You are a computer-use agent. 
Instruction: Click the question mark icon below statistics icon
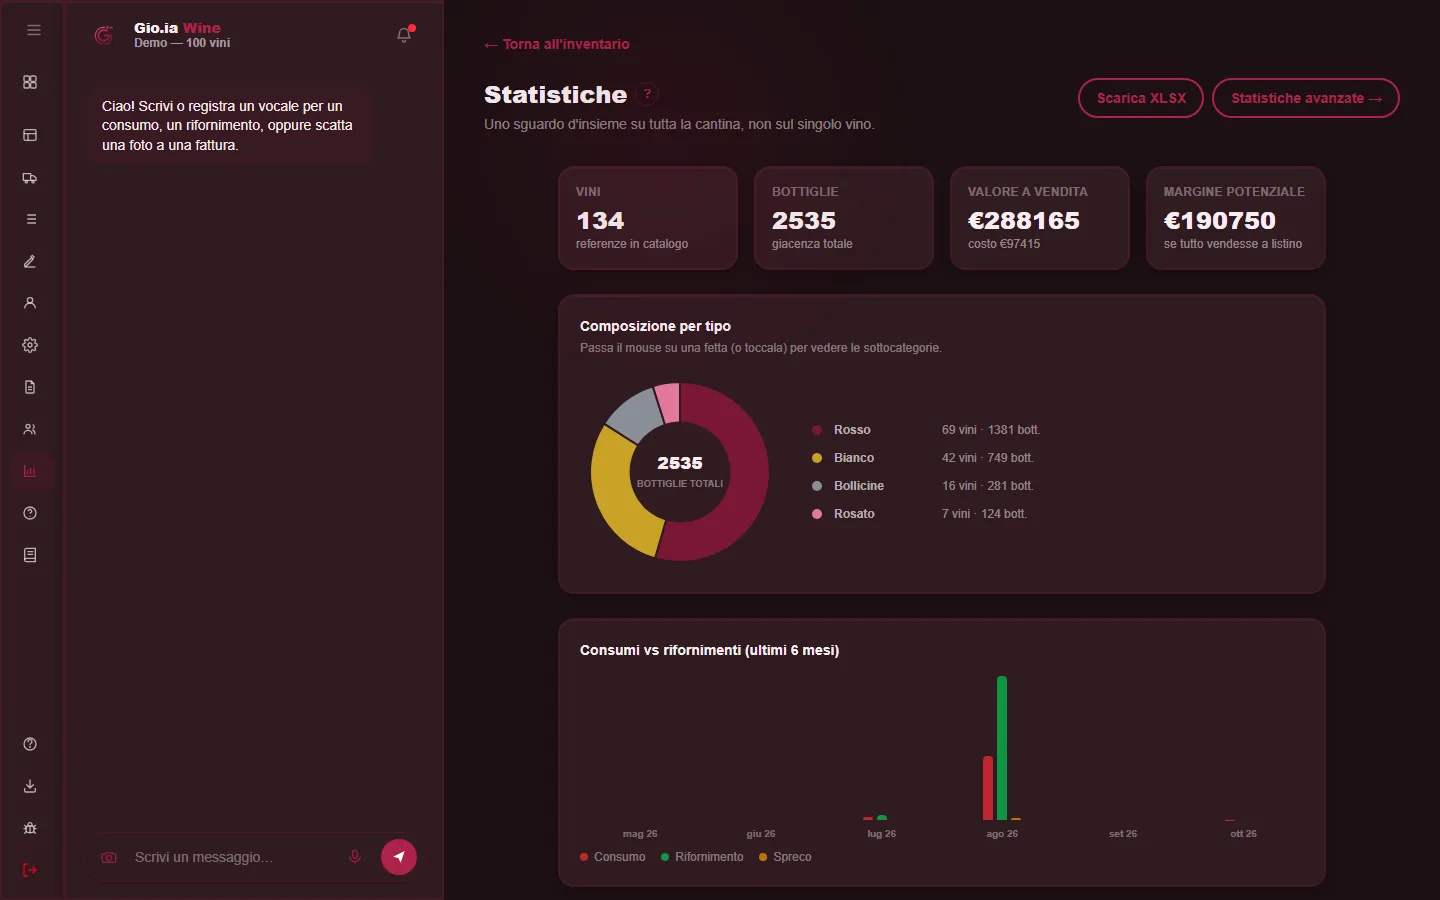coord(30,513)
